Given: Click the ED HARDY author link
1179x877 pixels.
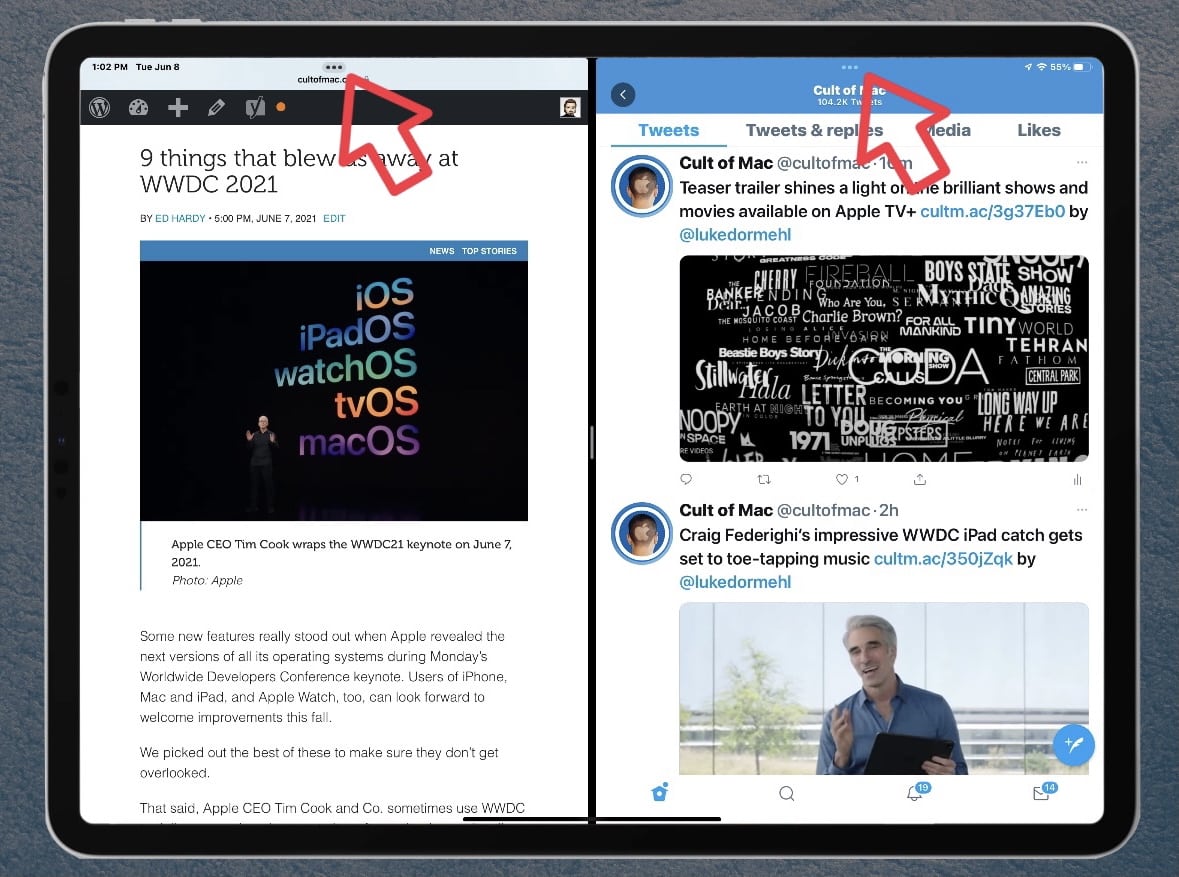Looking at the screenshot, I should pyautogui.click(x=178, y=218).
